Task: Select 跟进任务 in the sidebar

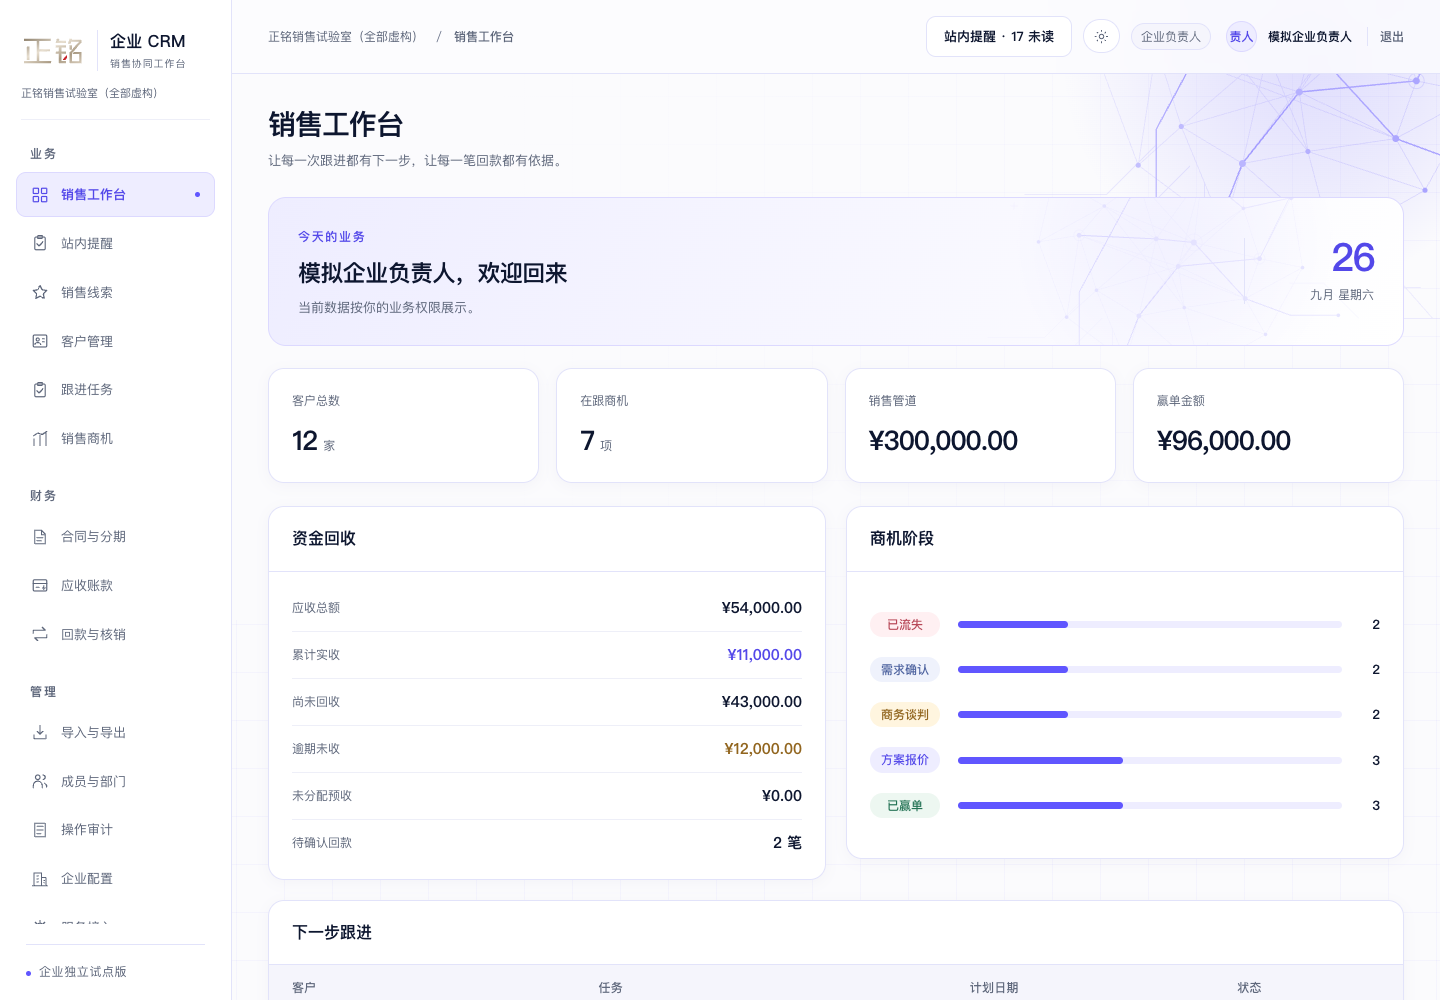Action: point(115,390)
